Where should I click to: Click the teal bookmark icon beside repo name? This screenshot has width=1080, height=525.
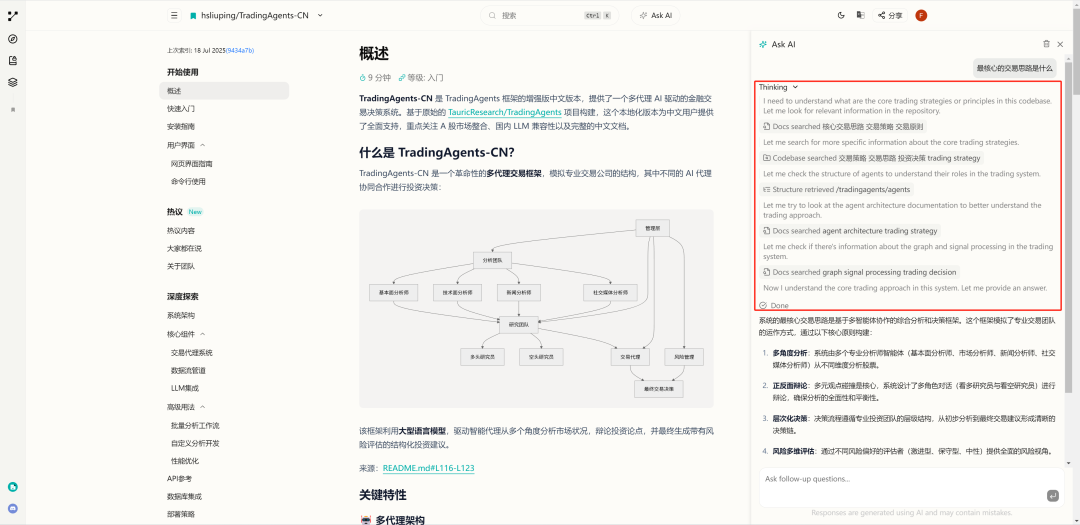(194, 15)
